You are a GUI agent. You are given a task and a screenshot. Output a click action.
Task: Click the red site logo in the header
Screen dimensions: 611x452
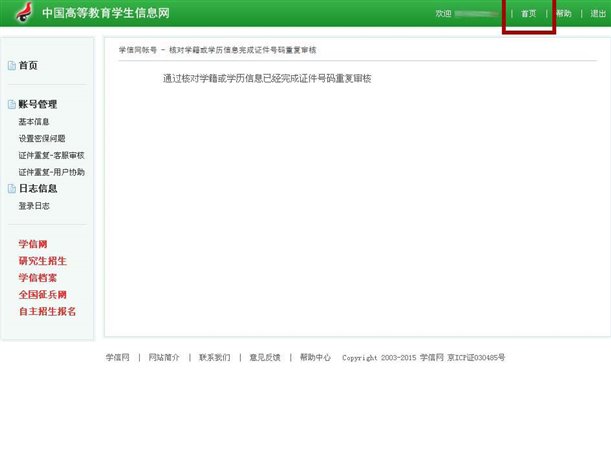point(23,13)
